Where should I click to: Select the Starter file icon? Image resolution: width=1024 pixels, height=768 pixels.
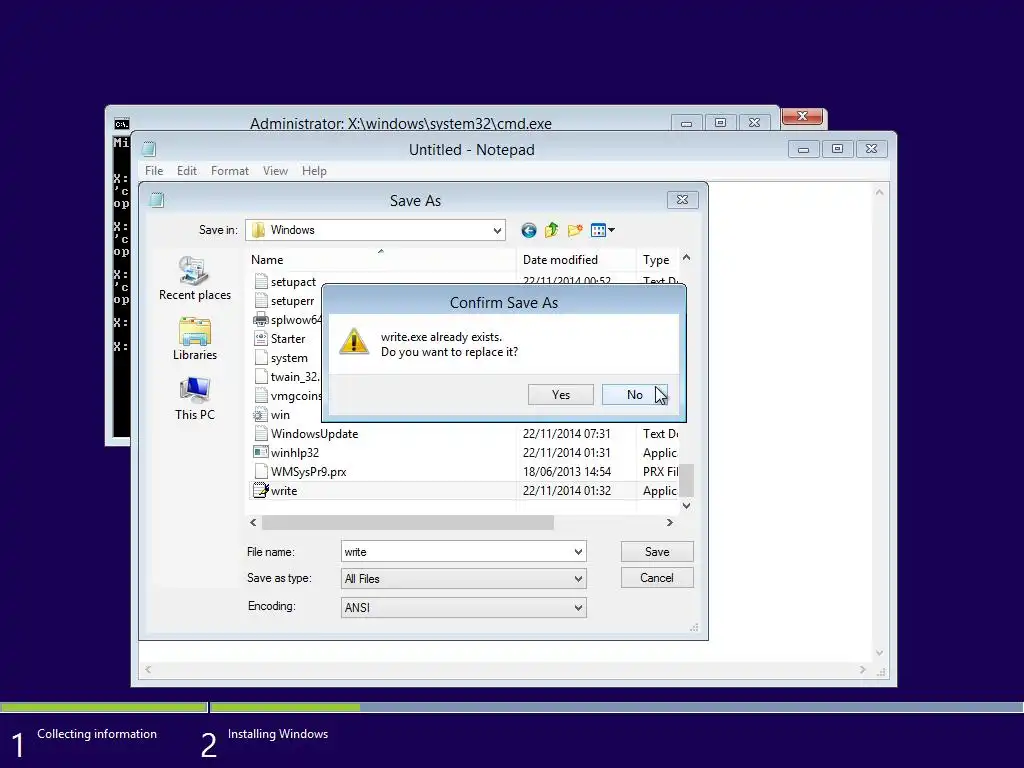click(x=261, y=338)
